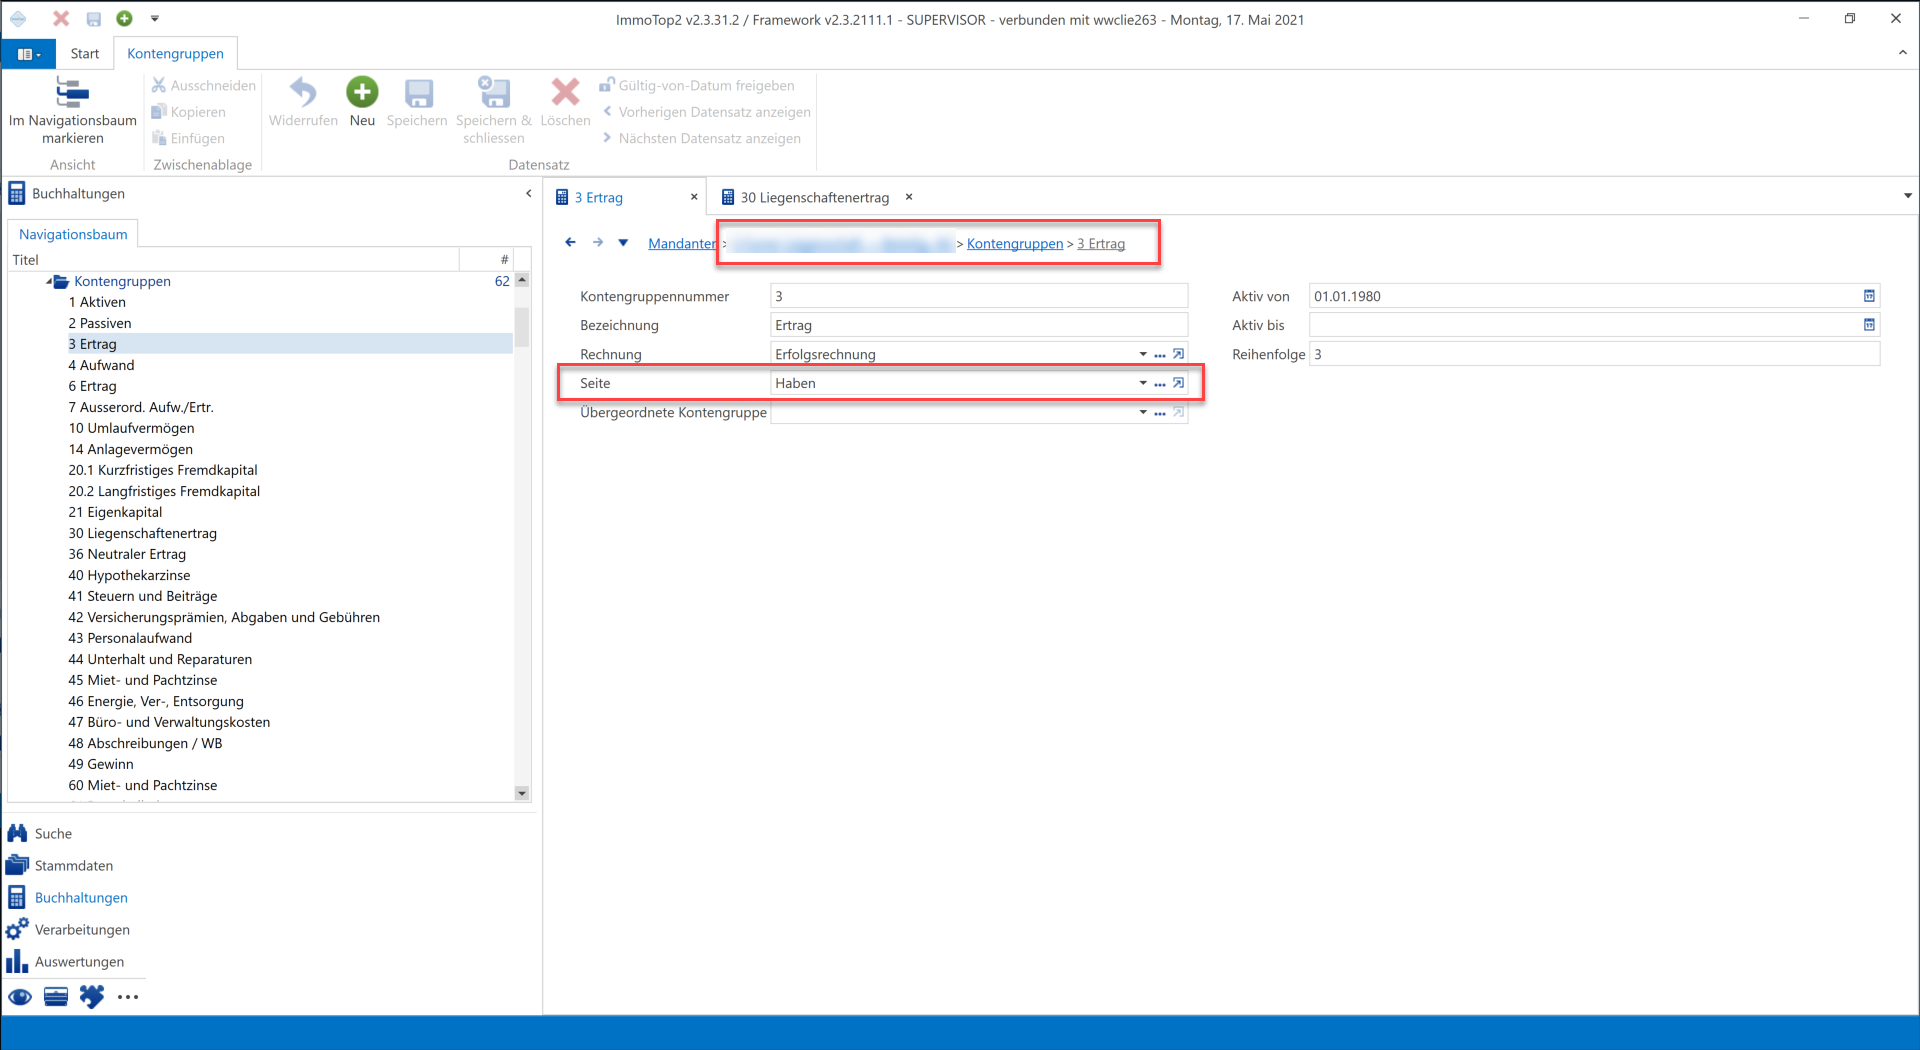Click ellipsis button in Rechnung field

pos(1160,355)
